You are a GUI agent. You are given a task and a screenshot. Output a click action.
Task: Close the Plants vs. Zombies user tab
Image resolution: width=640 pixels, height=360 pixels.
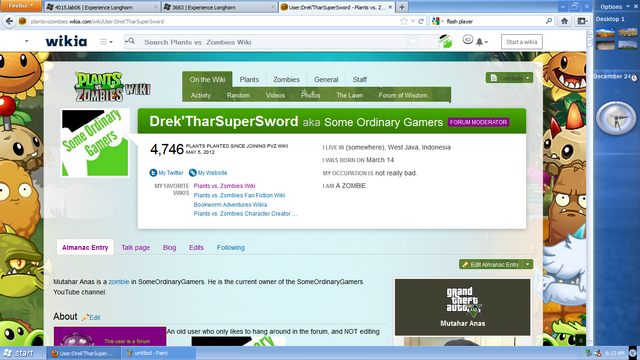390,7
